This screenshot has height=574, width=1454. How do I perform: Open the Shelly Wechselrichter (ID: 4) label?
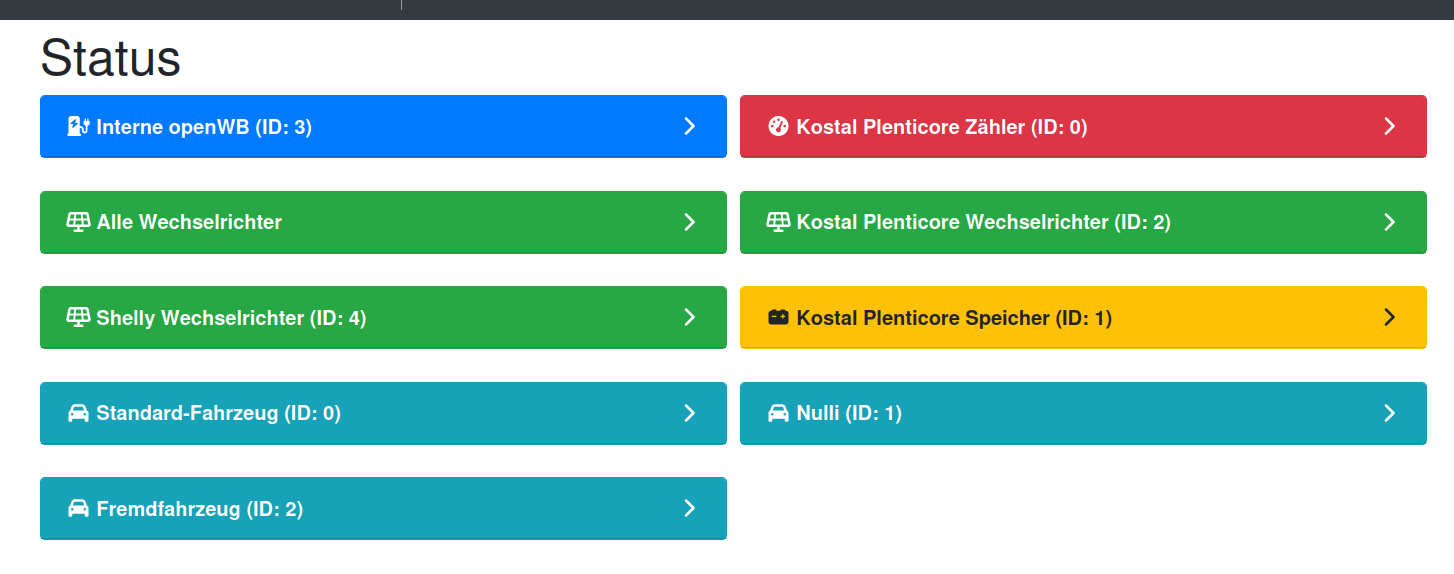pyautogui.click(x=232, y=318)
